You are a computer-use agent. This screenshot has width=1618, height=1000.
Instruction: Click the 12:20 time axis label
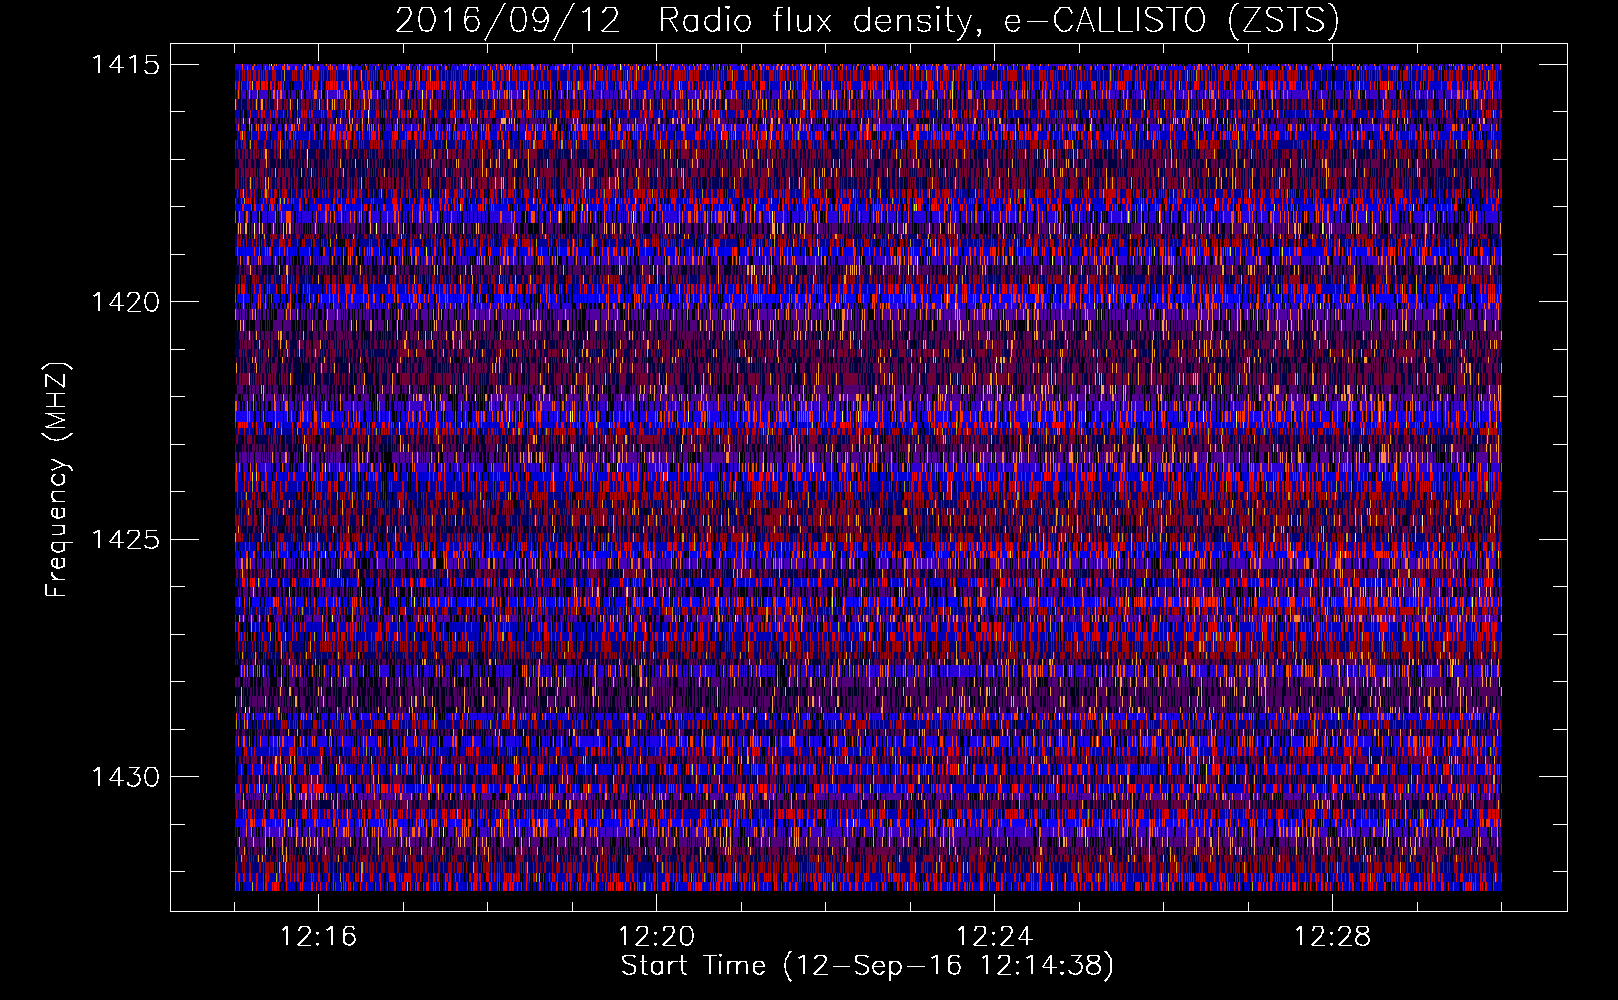(656, 937)
